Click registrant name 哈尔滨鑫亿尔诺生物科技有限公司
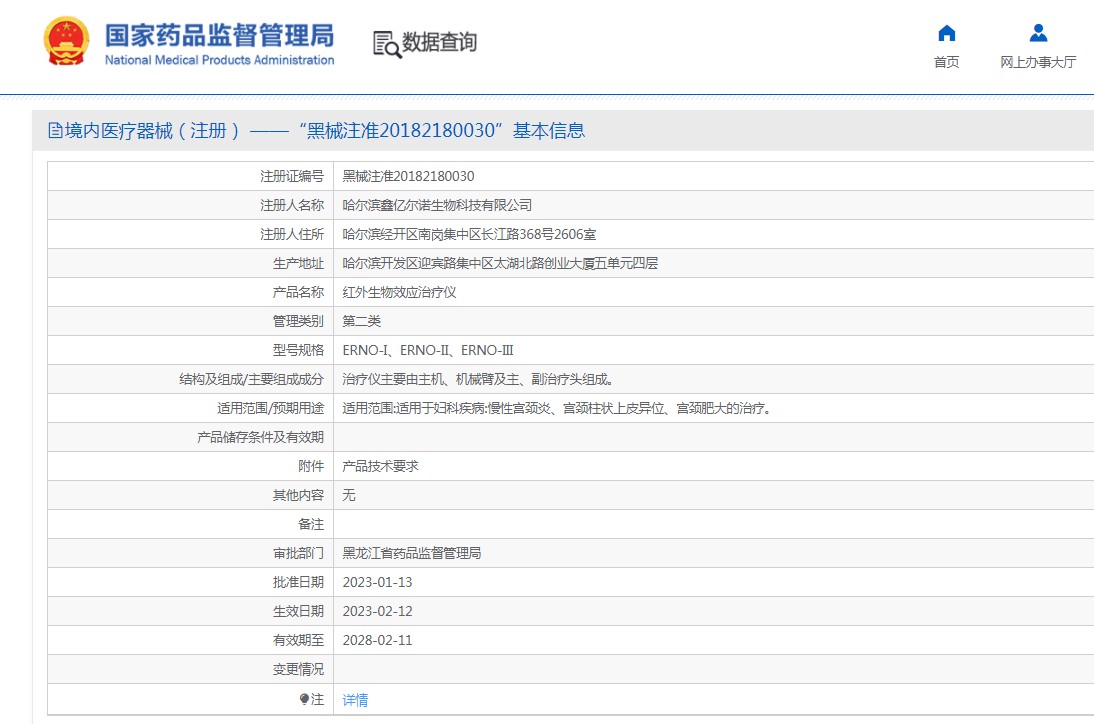 [437, 205]
